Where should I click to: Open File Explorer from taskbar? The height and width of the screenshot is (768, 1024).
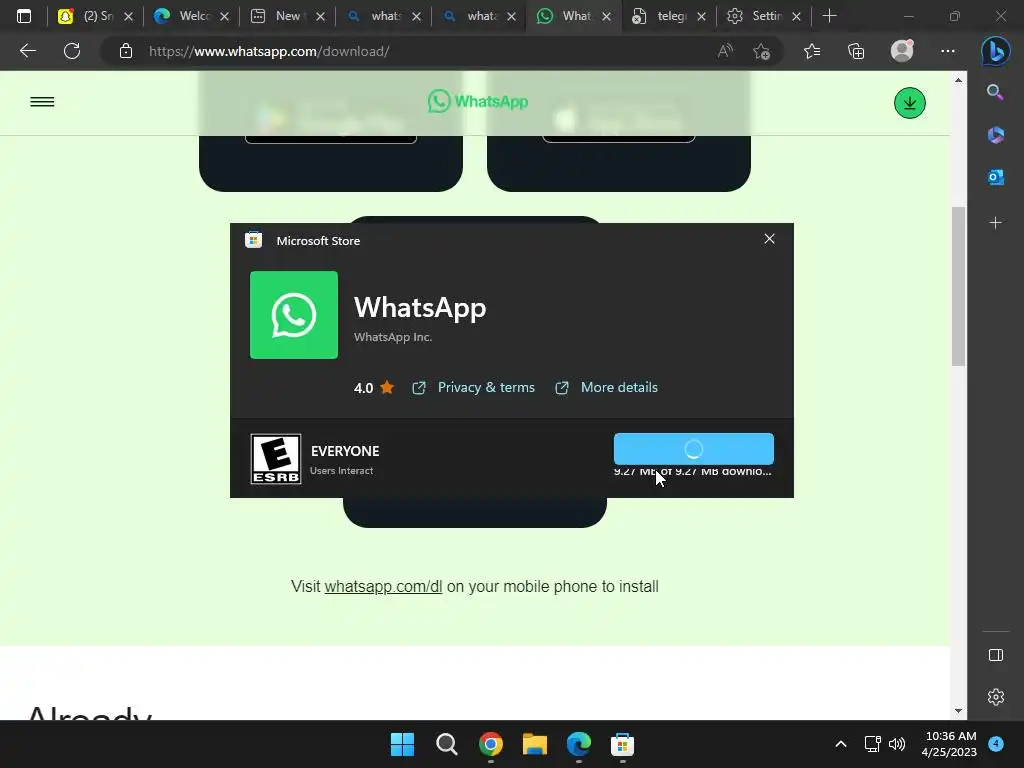535,744
